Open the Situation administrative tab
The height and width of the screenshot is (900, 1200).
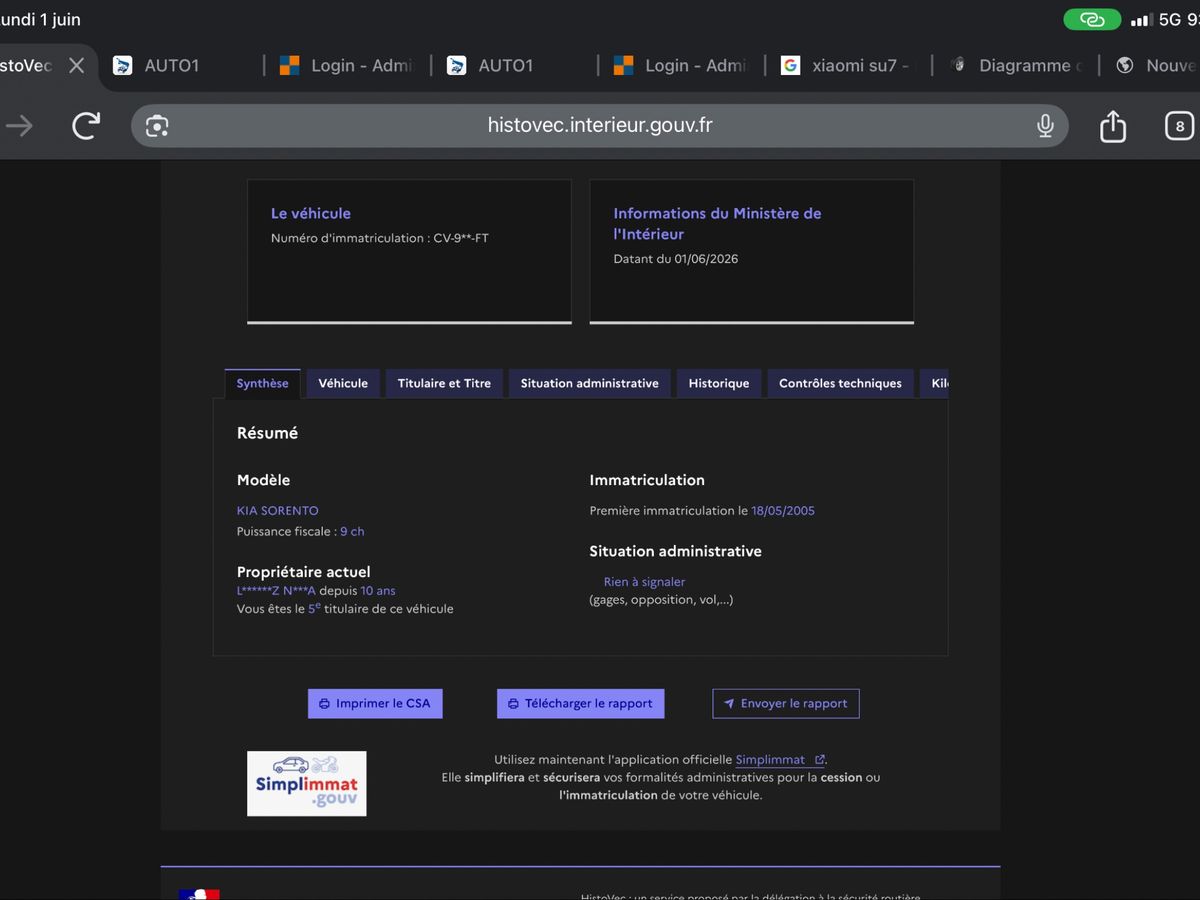point(590,384)
